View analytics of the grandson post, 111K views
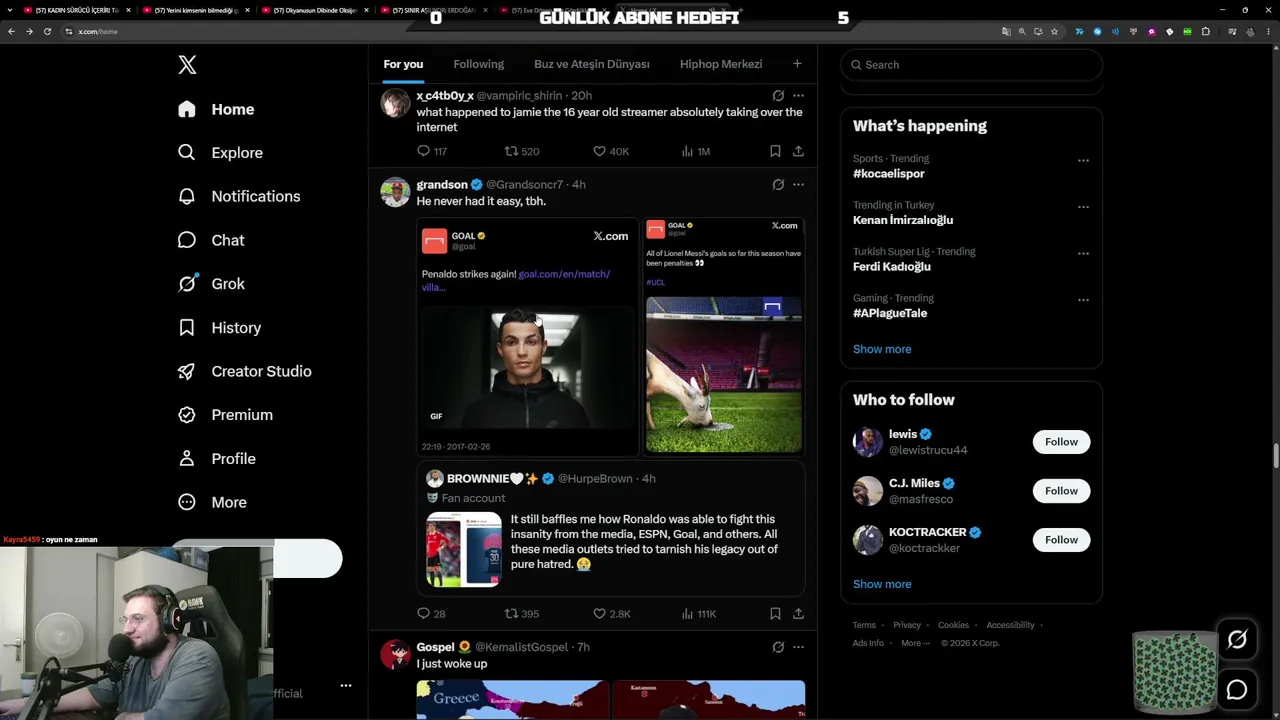Image resolution: width=1280 pixels, height=720 pixels. tap(687, 613)
